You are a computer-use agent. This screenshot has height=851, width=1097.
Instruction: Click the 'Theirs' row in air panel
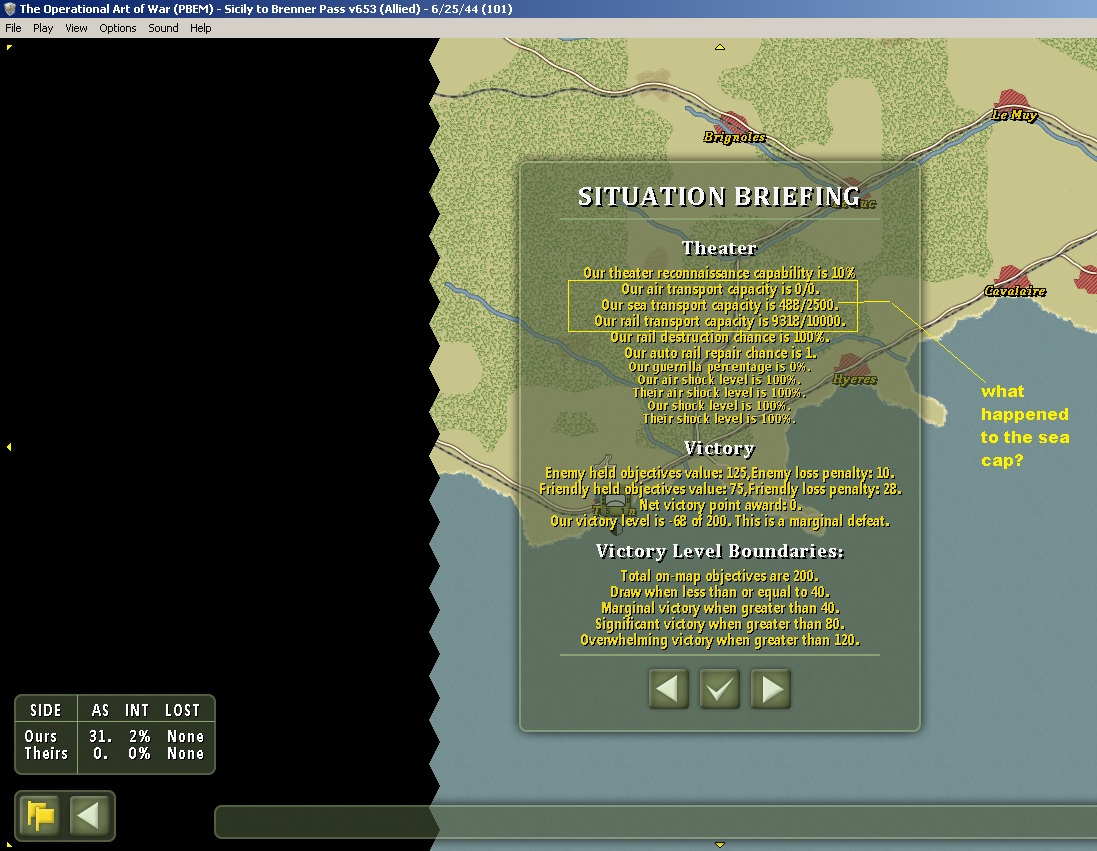(x=114, y=754)
